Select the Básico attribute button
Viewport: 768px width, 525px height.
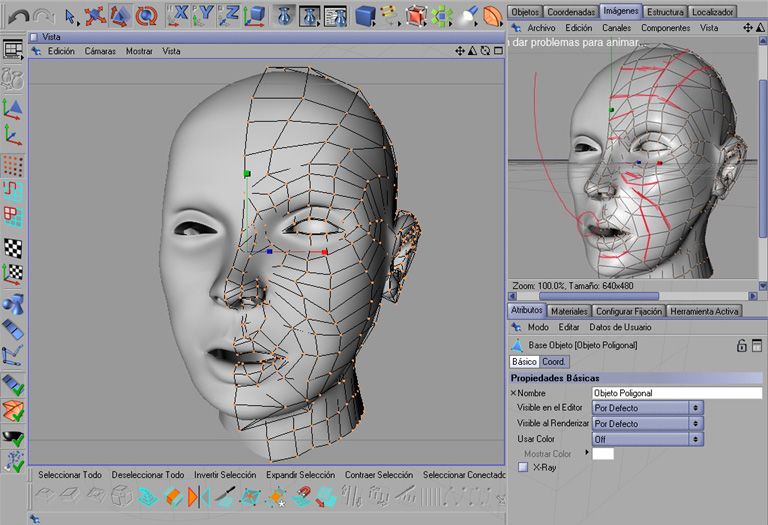(x=524, y=361)
